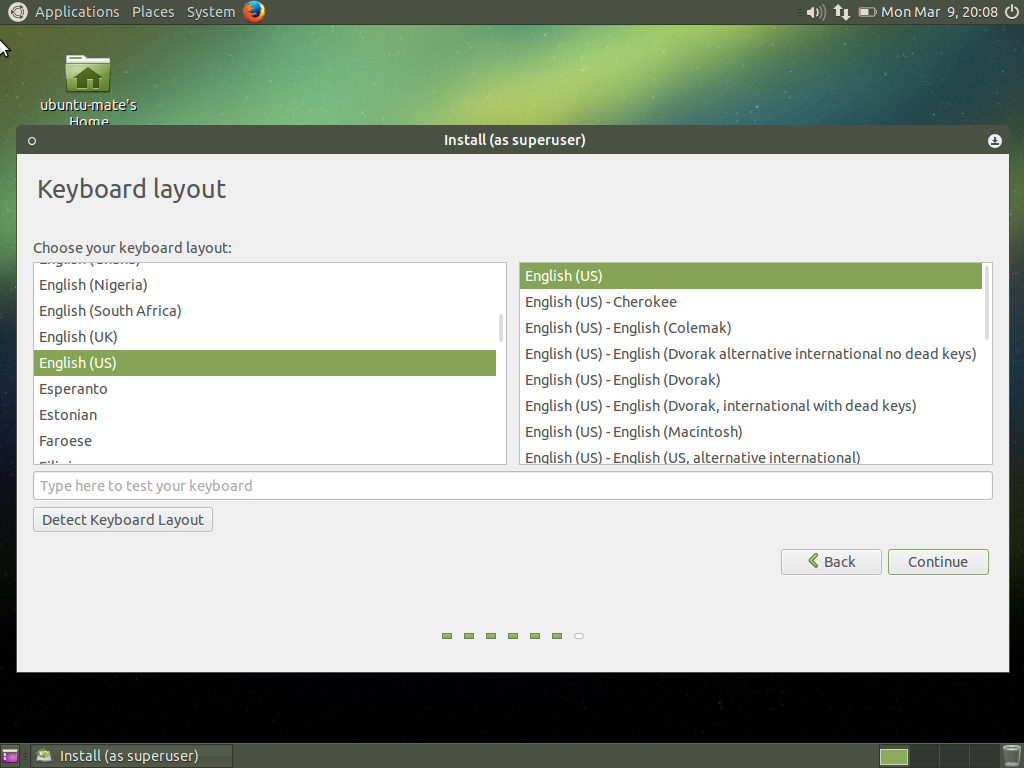
Task: Click the Continue button
Action: 938,562
